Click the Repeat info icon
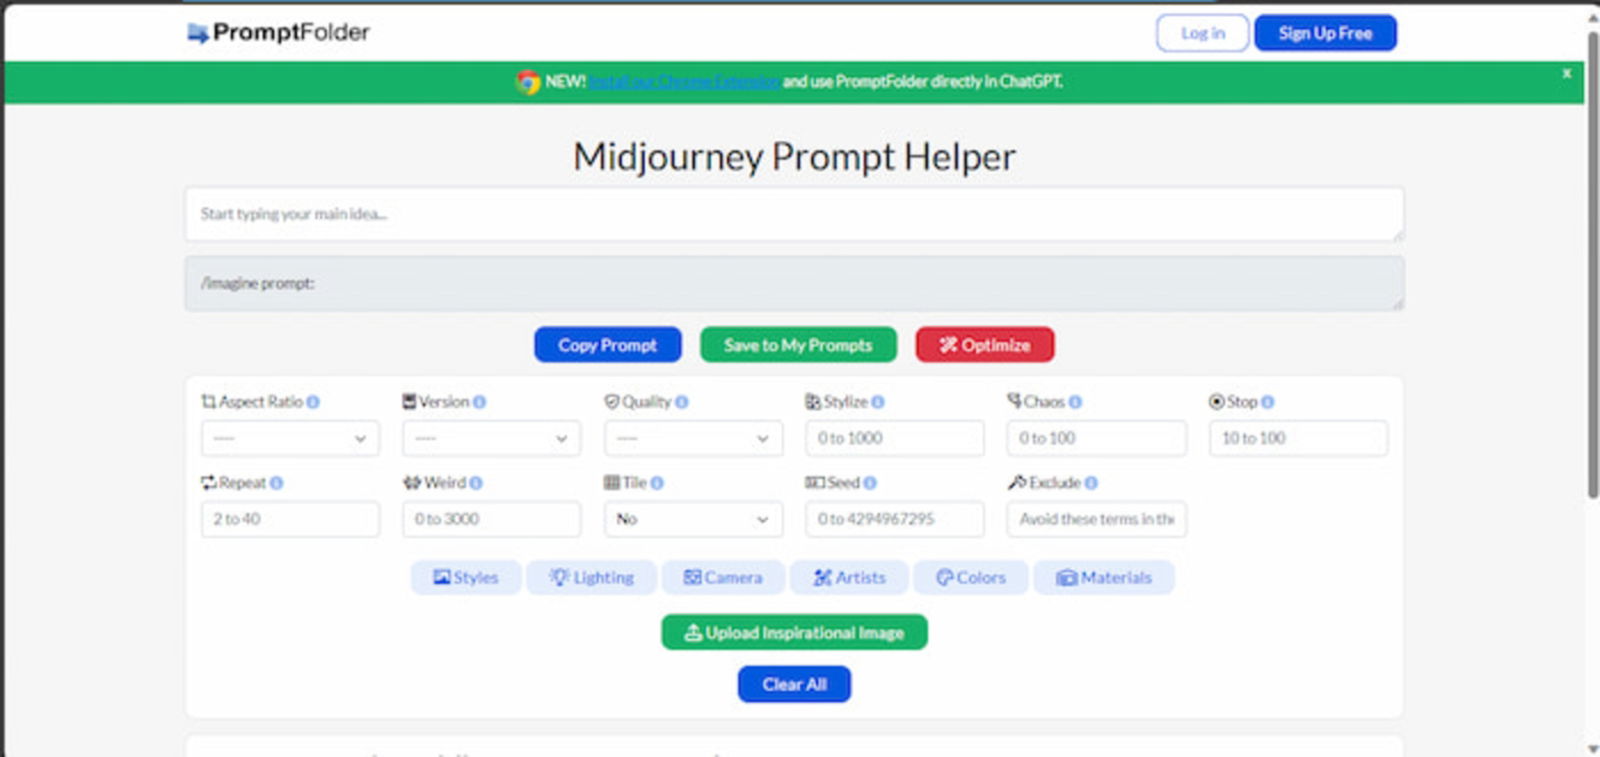The image size is (1600, 757). [x=276, y=483]
